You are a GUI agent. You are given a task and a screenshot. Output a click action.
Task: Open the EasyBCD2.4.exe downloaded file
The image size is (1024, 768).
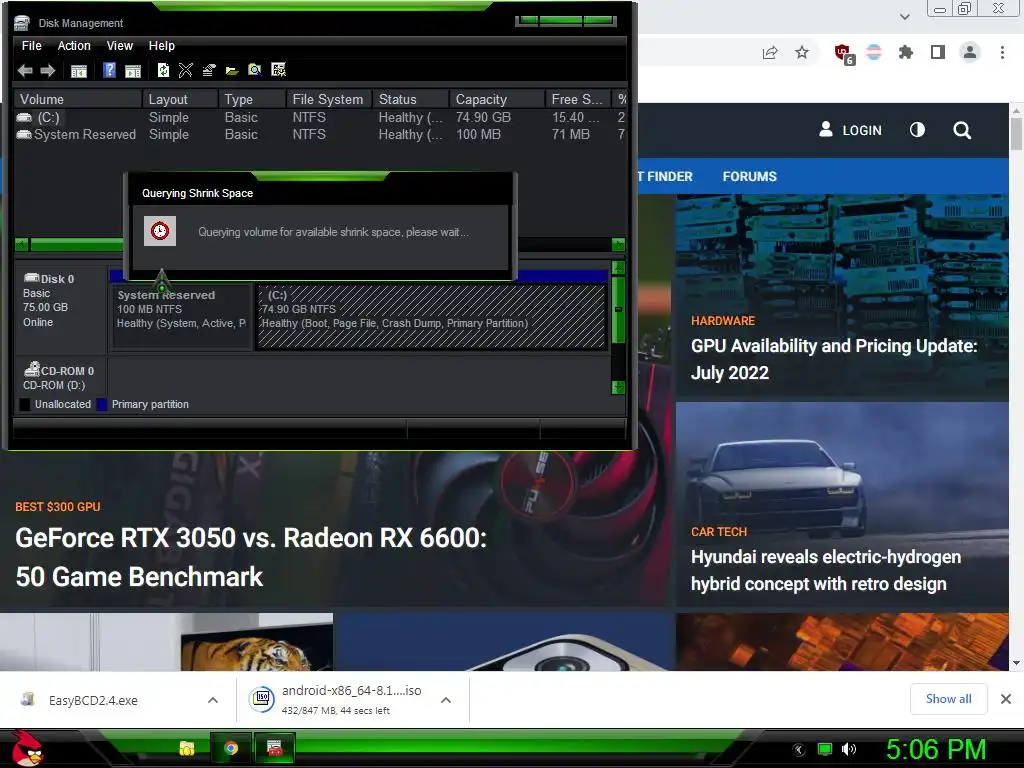point(93,700)
